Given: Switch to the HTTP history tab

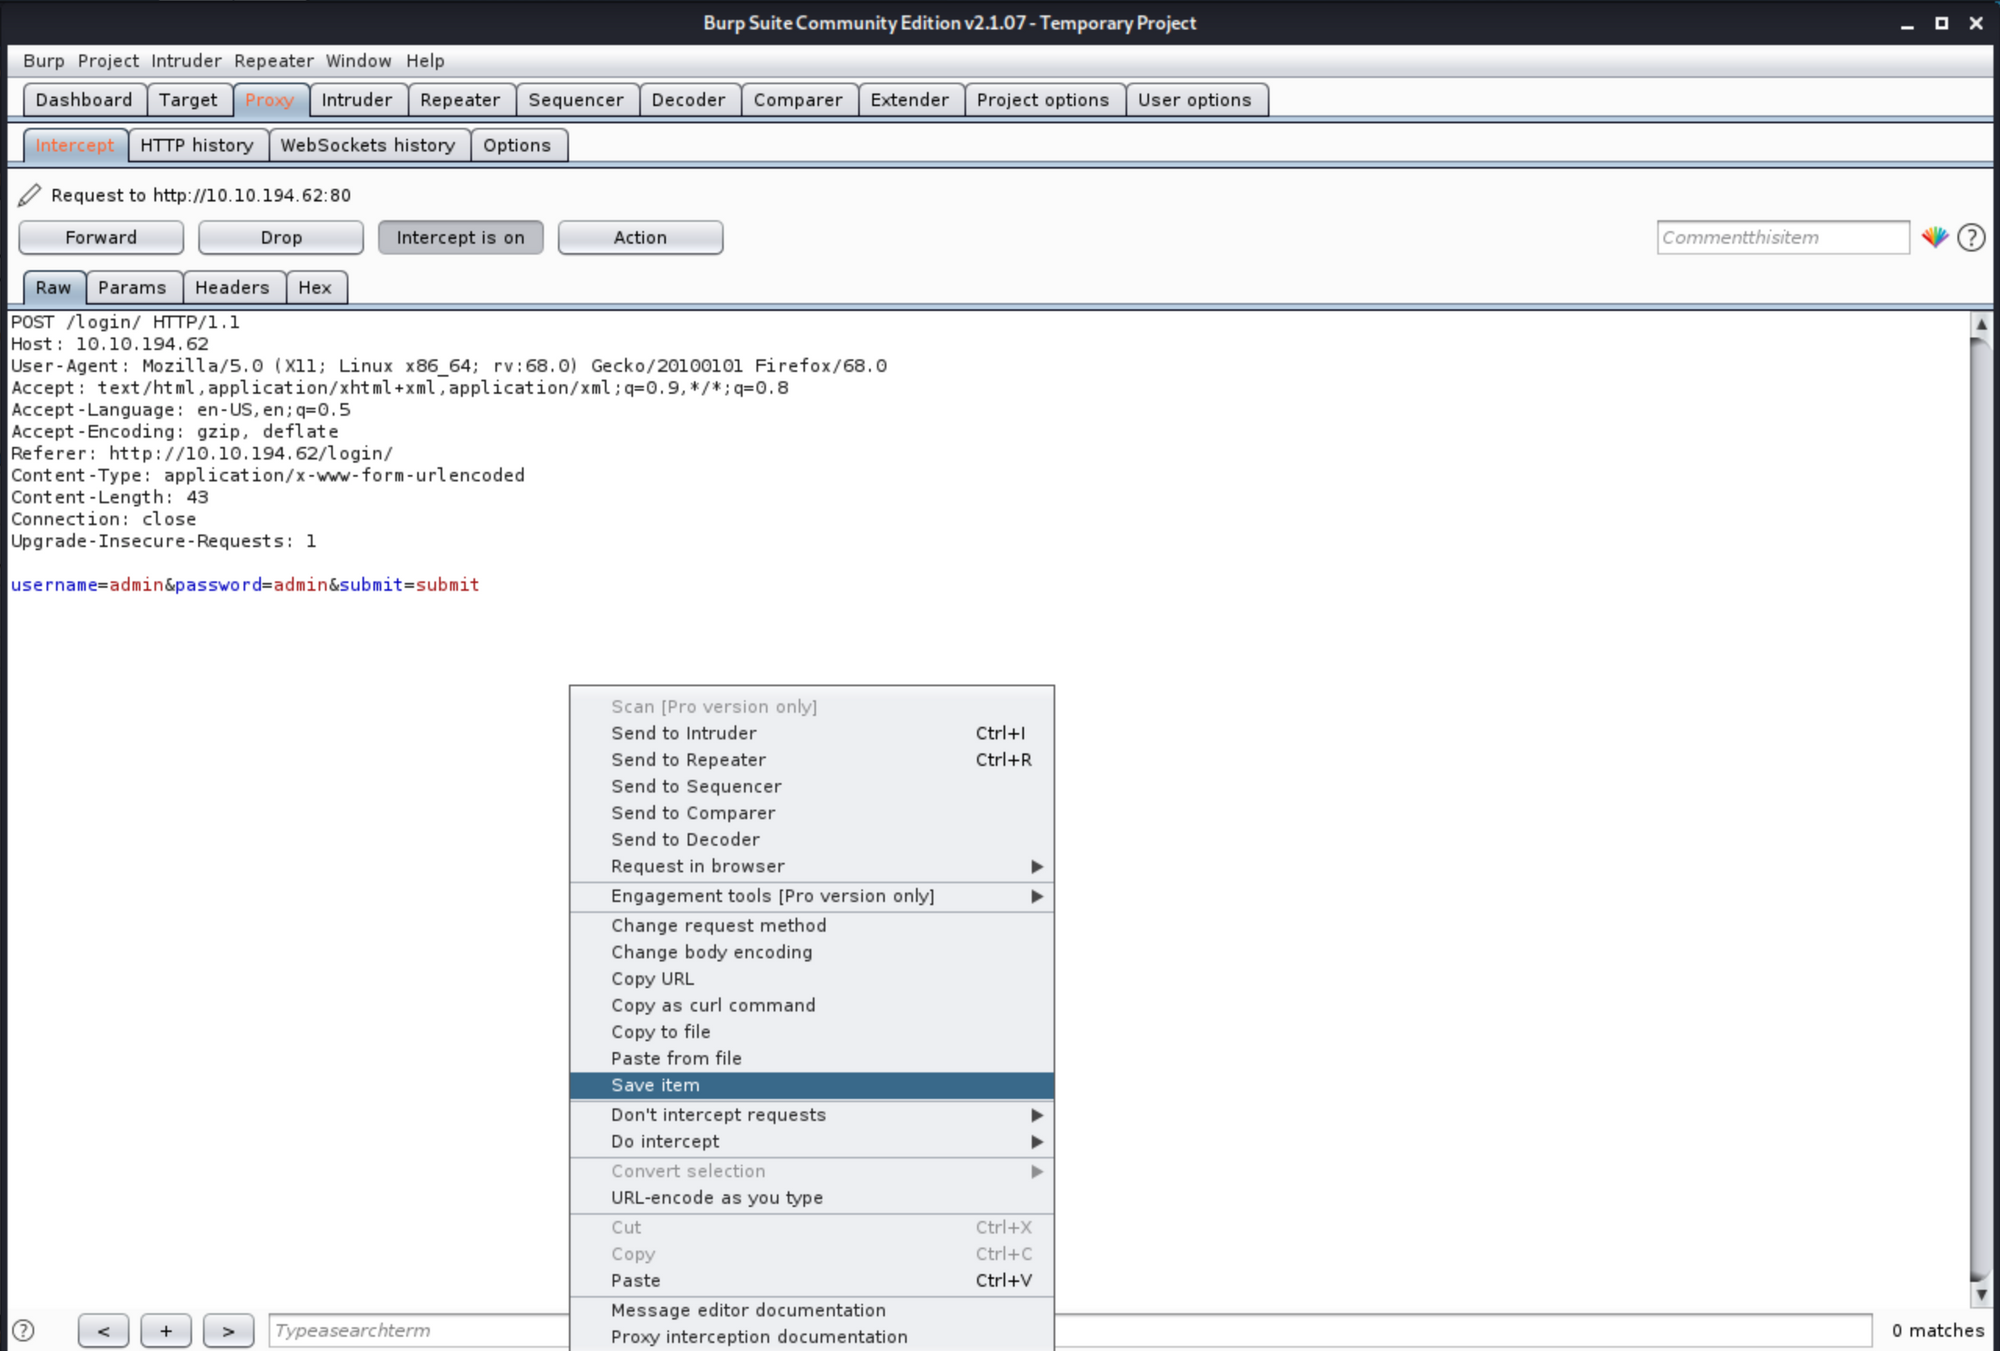Looking at the screenshot, I should click(196, 145).
